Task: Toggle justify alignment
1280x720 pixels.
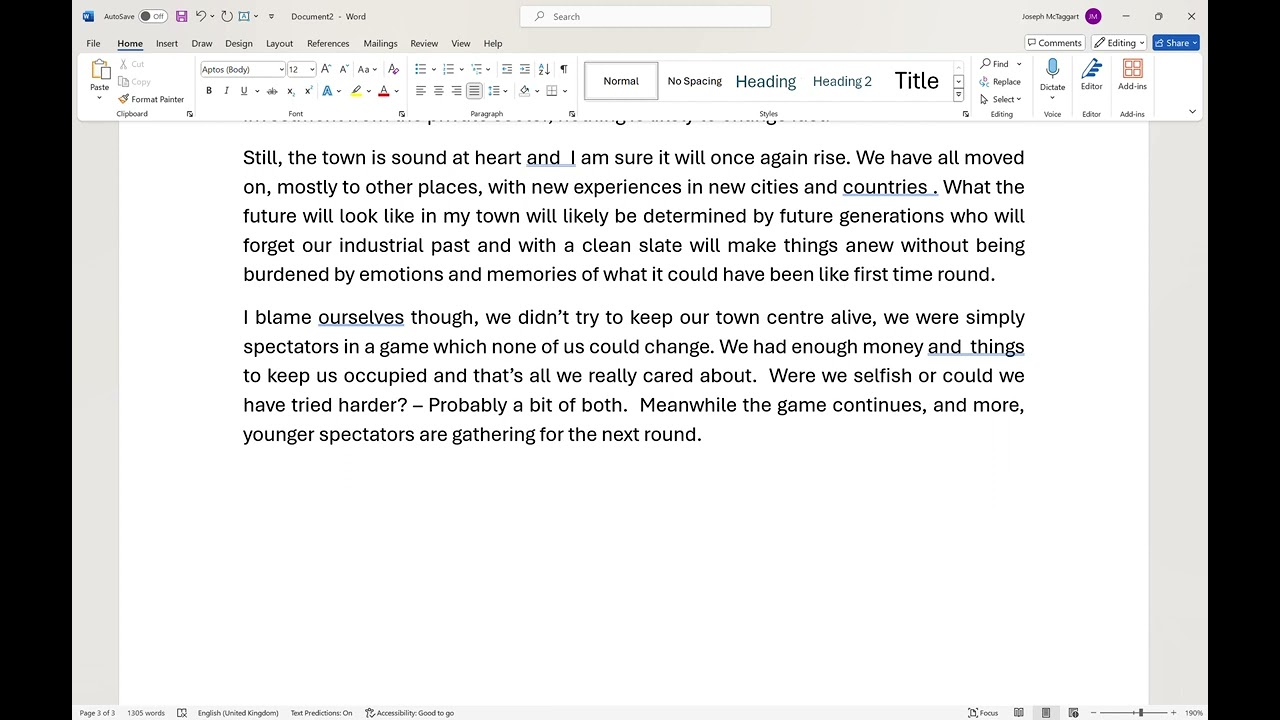Action: (474, 91)
